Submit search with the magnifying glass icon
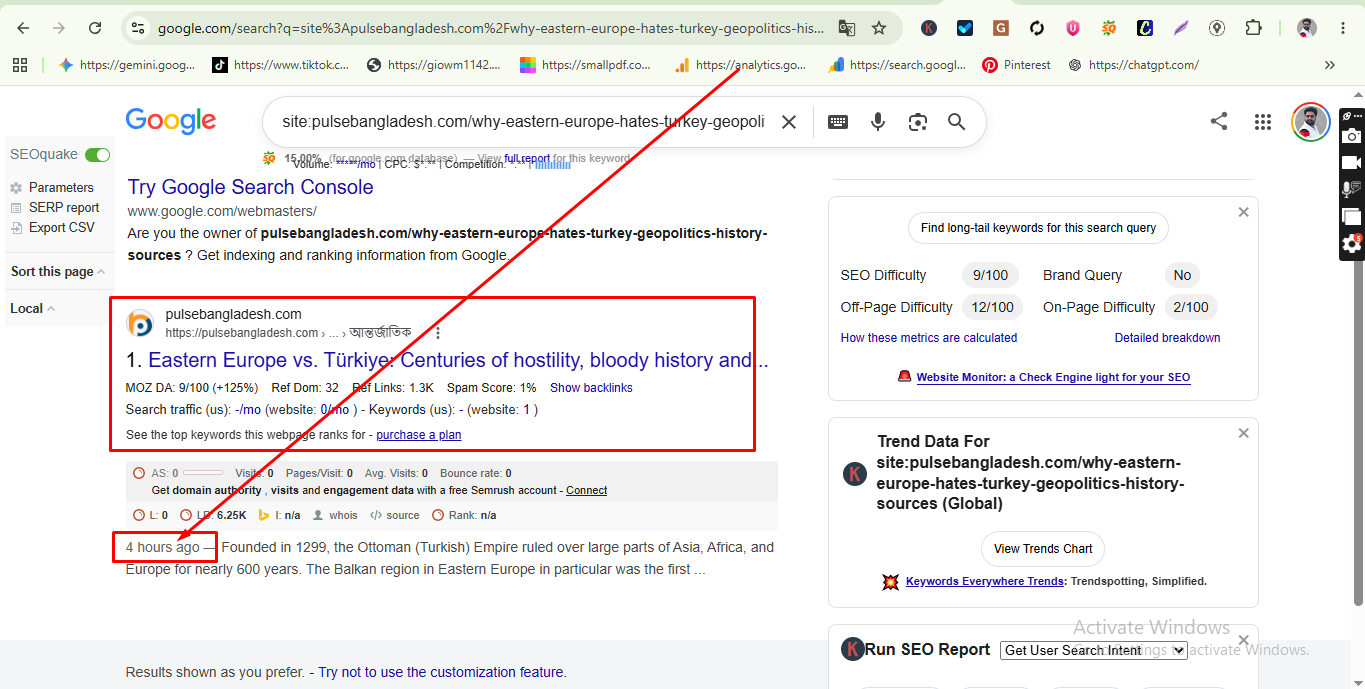This screenshot has height=689, width=1365. [957, 122]
